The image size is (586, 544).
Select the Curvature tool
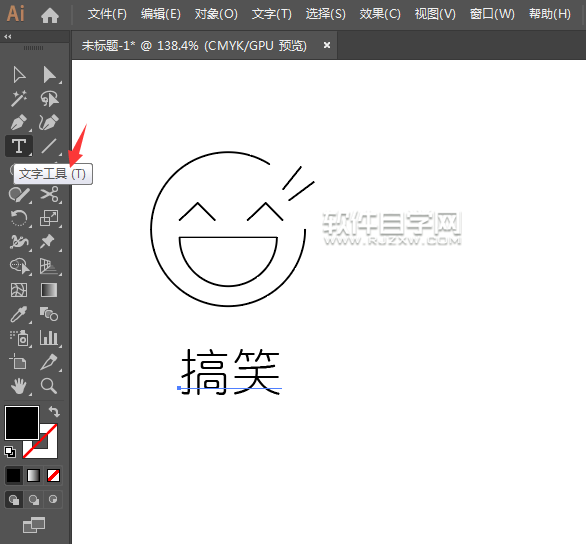[49, 123]
